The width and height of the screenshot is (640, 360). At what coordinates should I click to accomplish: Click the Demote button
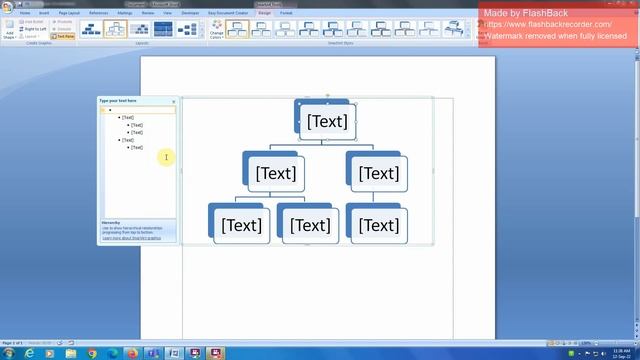pyautogui.click(x=62, y=29)
